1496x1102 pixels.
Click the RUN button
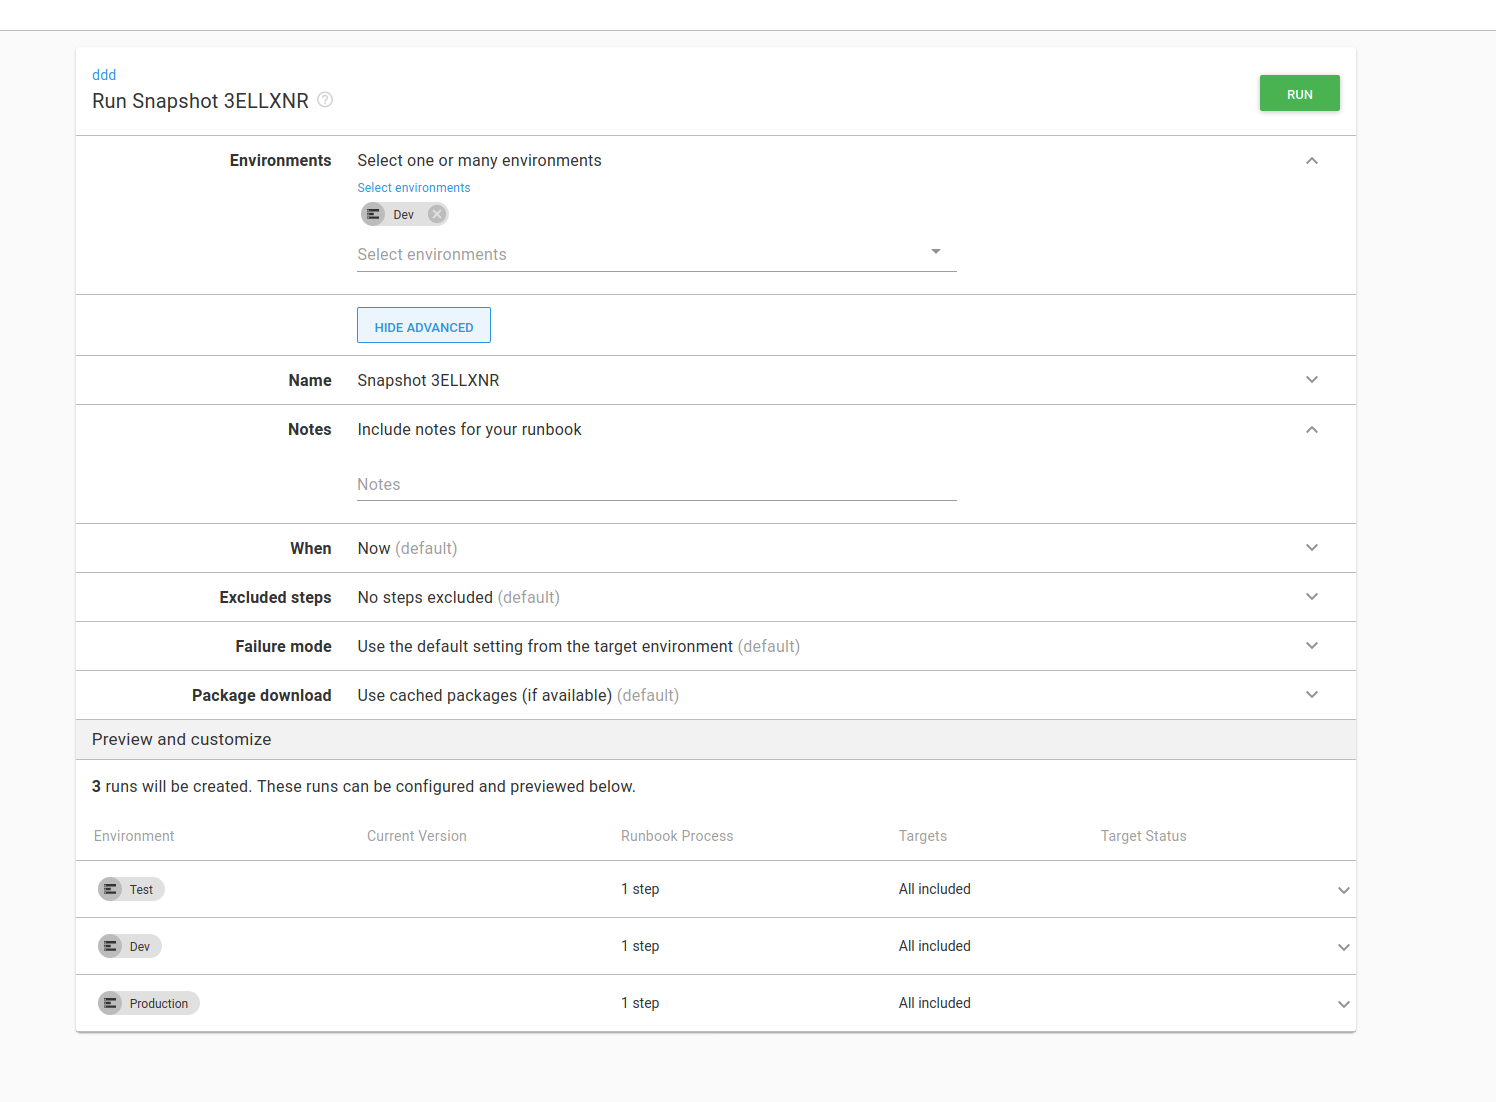1299,93
